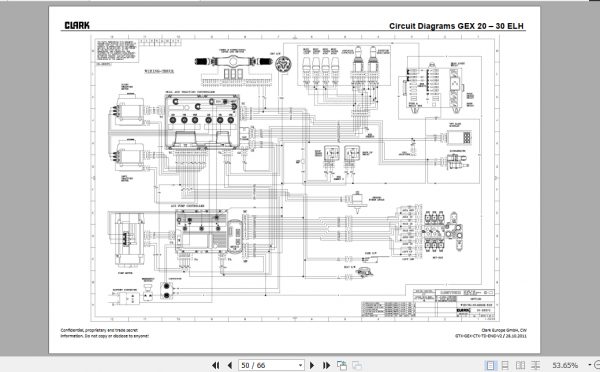
Task: Click the confidential proprietary notice text
Action: point(104,333)
